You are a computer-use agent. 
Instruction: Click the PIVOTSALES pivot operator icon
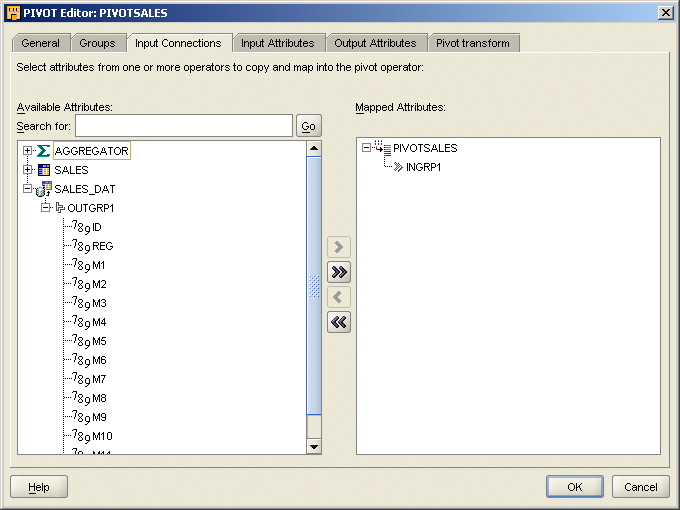pyautogui.click(x=383, y=148)
